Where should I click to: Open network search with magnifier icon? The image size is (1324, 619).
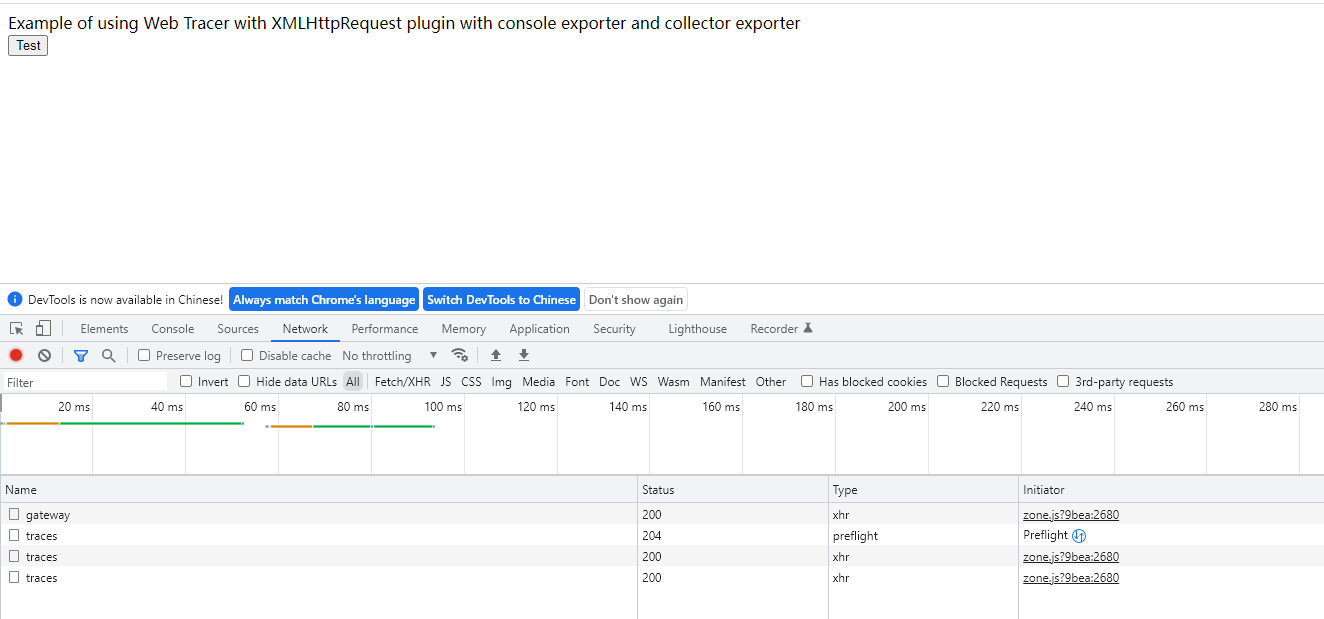[x=108, y=355]
